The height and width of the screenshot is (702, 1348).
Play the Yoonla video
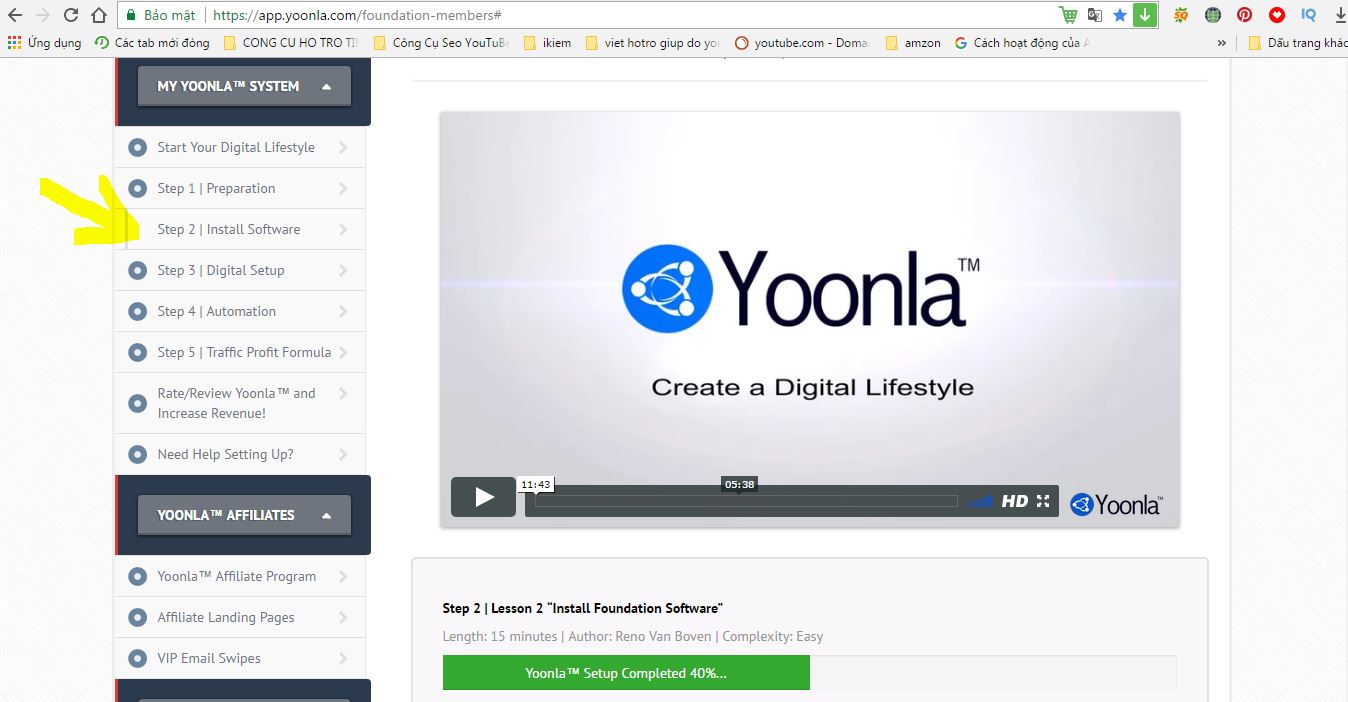(x=483, y=497)
